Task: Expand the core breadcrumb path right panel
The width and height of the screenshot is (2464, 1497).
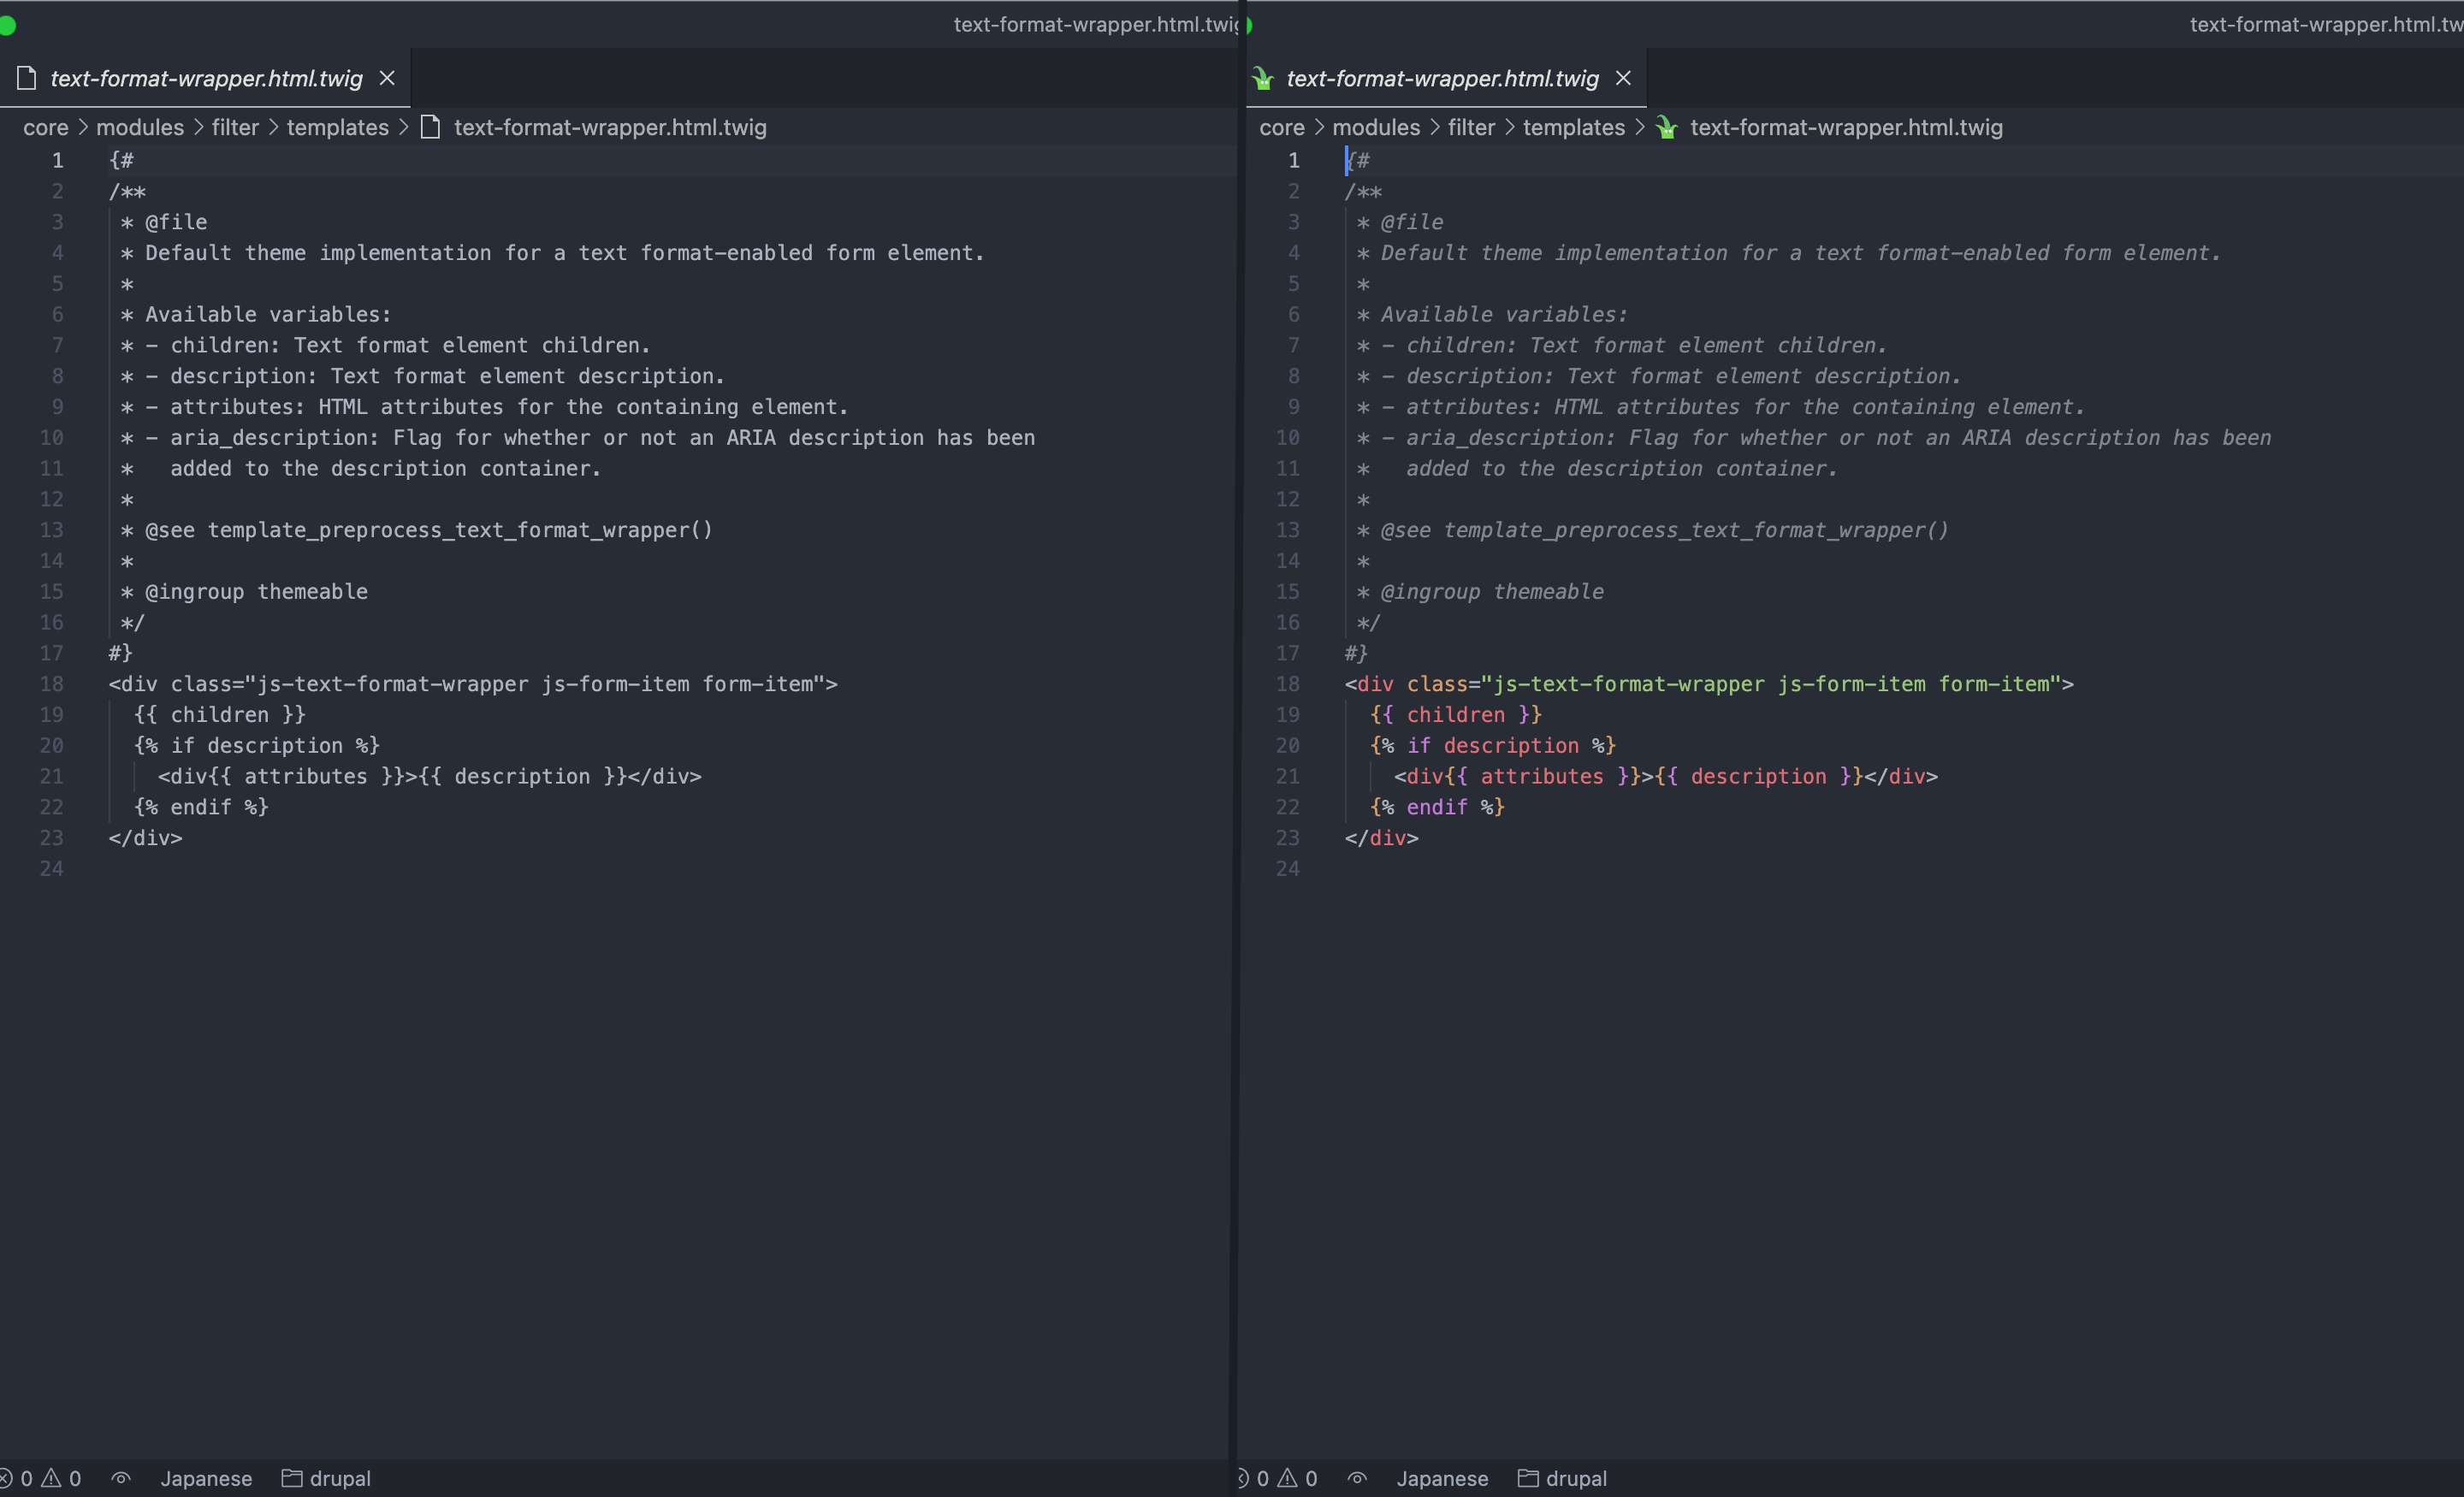Action: click(1280, 127)
